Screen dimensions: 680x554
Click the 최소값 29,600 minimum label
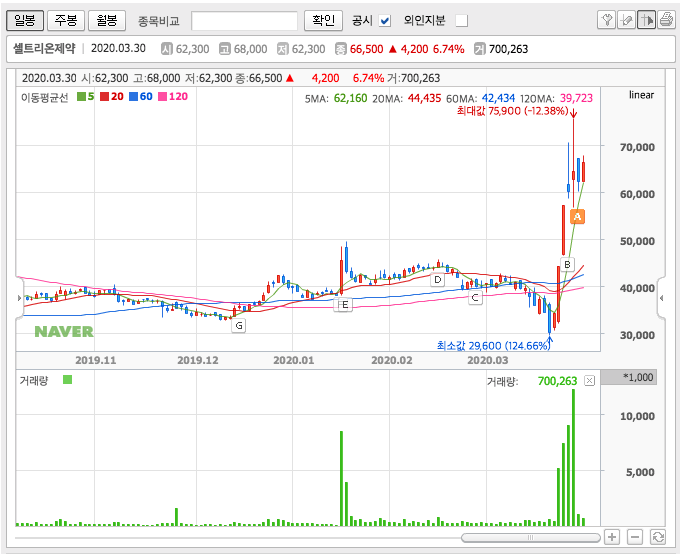(x=494, y=345)
